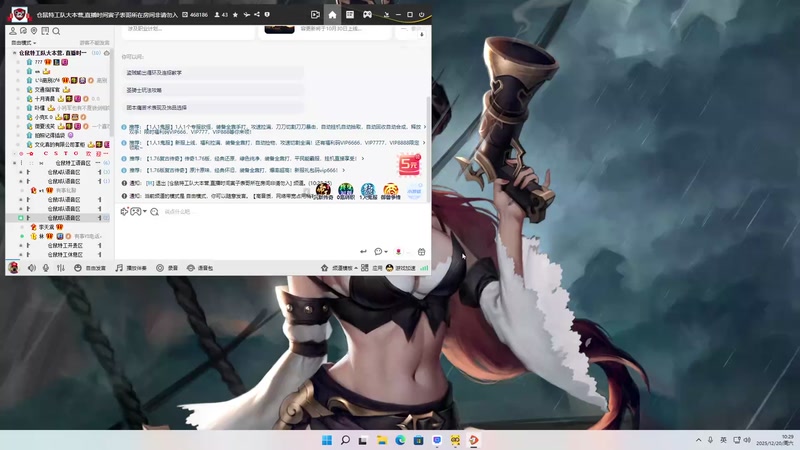
Task: Open the 频道模板 channel template dropdown
Action: point(339,268)
